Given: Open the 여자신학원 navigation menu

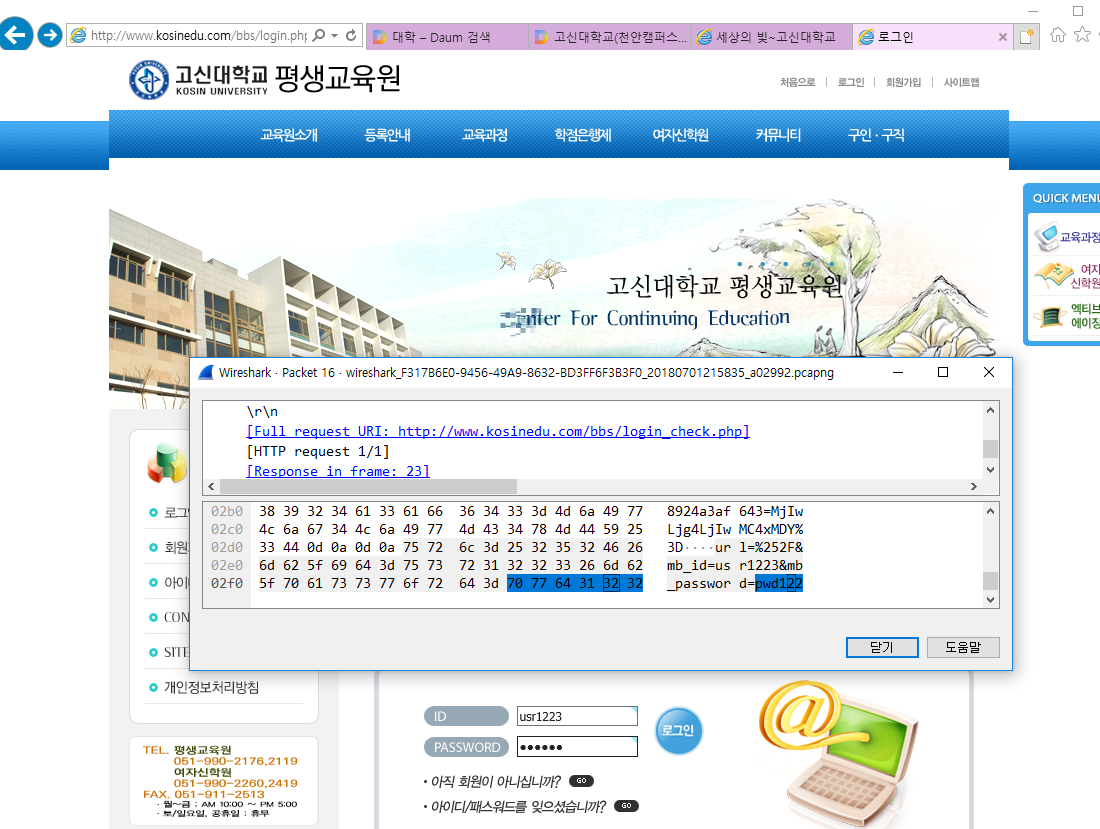Looking at the screenshot, I should click(680, 135).
